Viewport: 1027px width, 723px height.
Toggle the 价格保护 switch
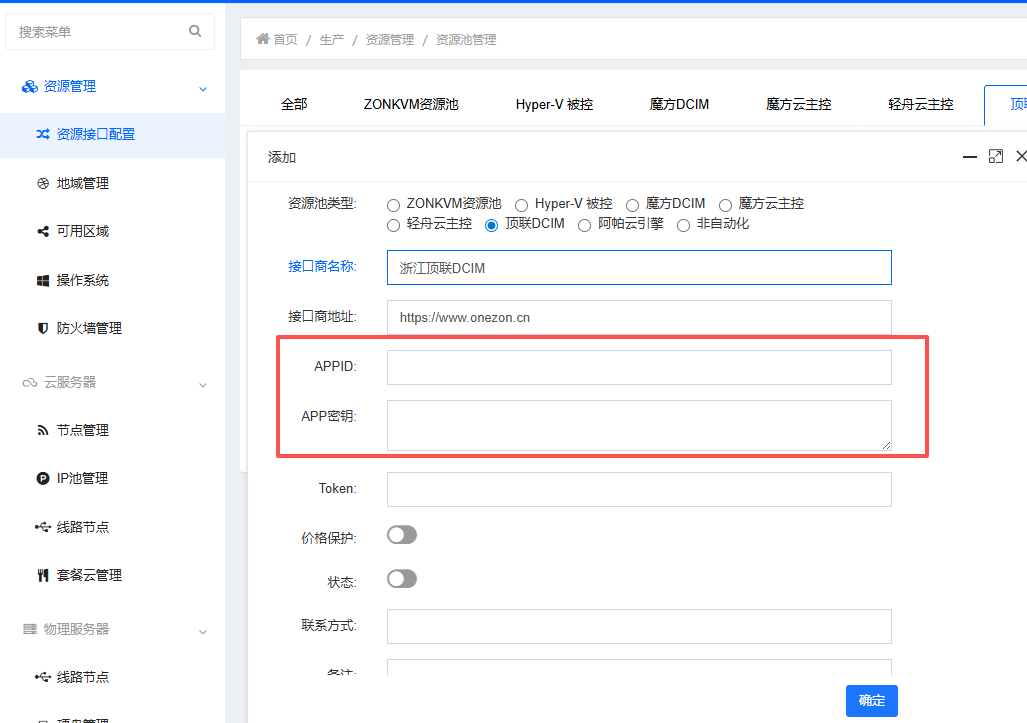(401, 535)
